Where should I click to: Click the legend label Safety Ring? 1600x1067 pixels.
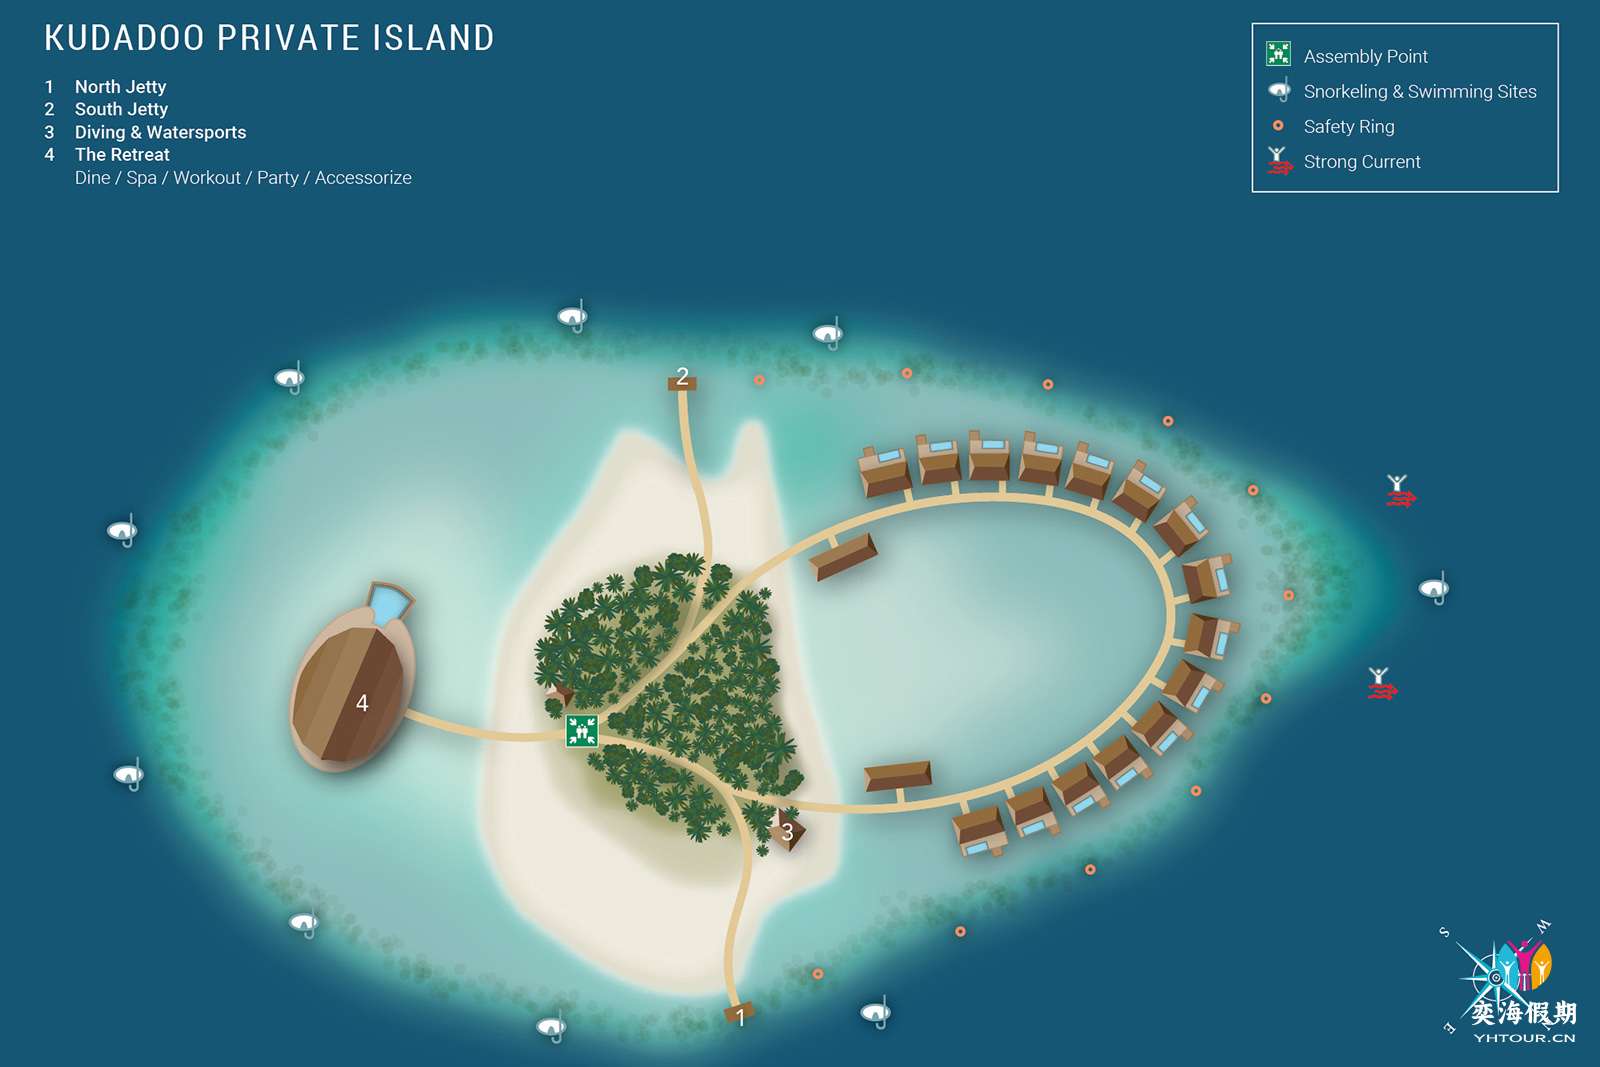click(x=1348, y=126)
